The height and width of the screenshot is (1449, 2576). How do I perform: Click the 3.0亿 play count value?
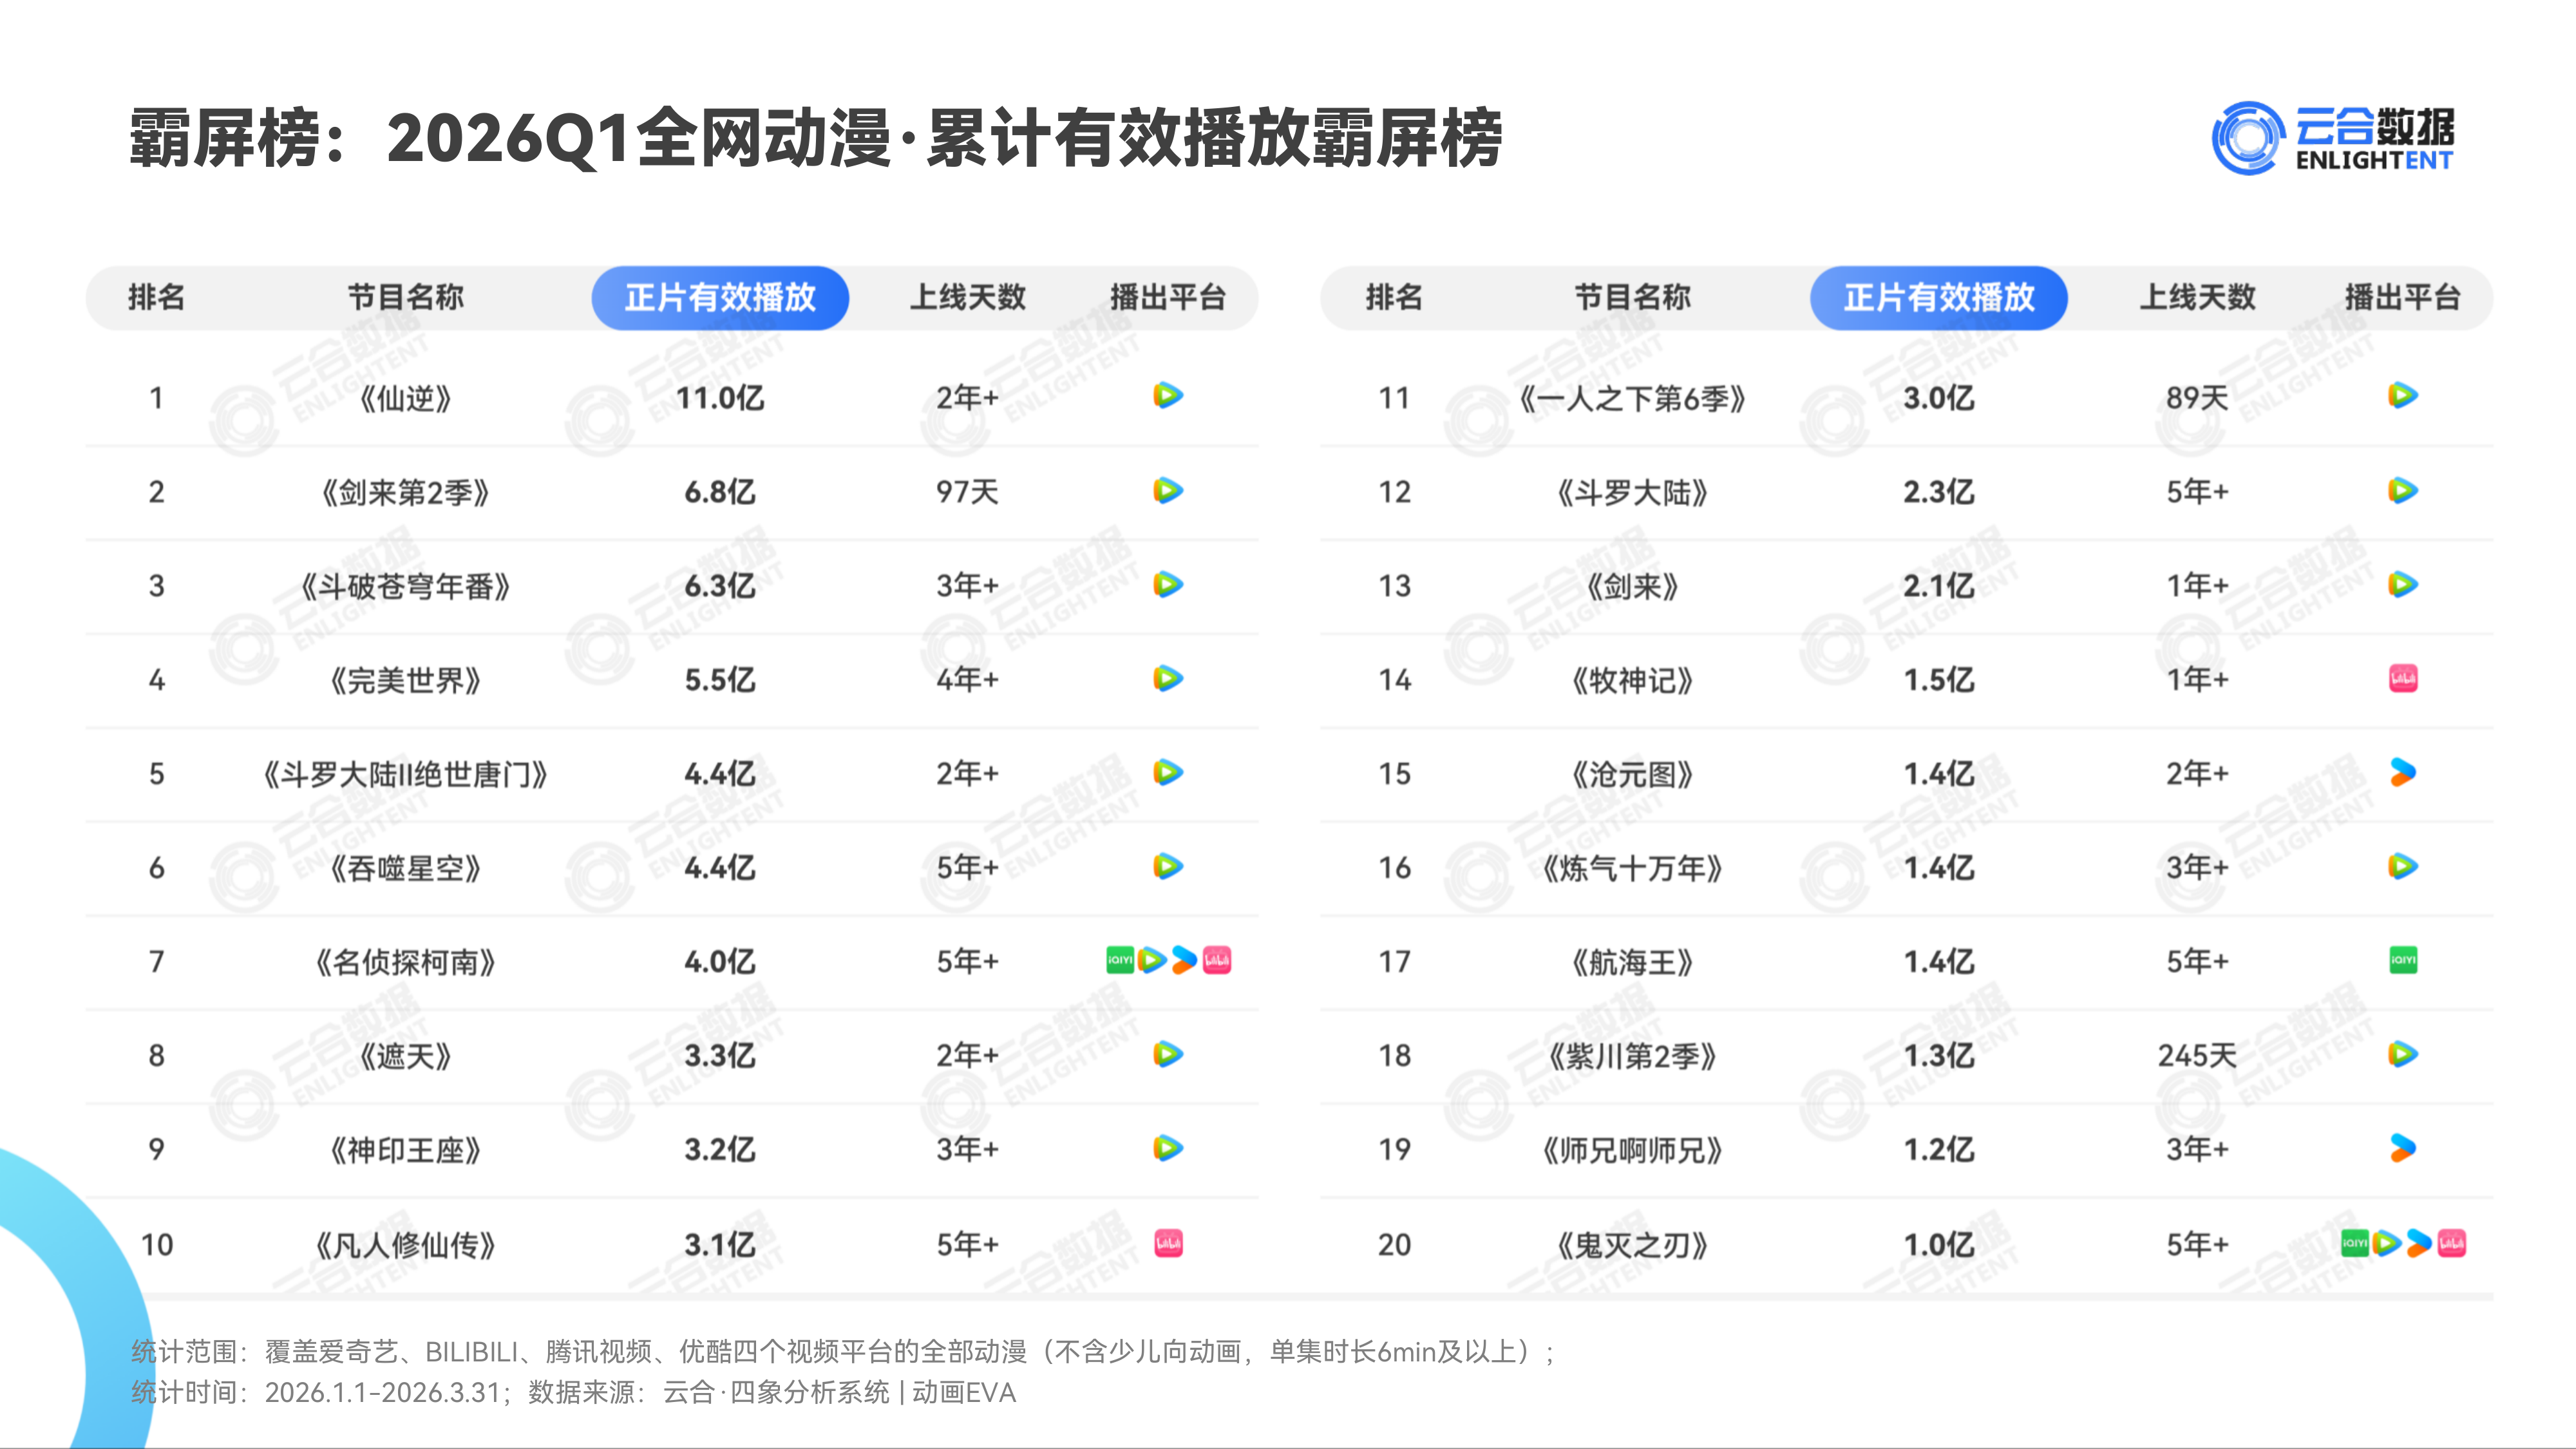pos(1939,398)
